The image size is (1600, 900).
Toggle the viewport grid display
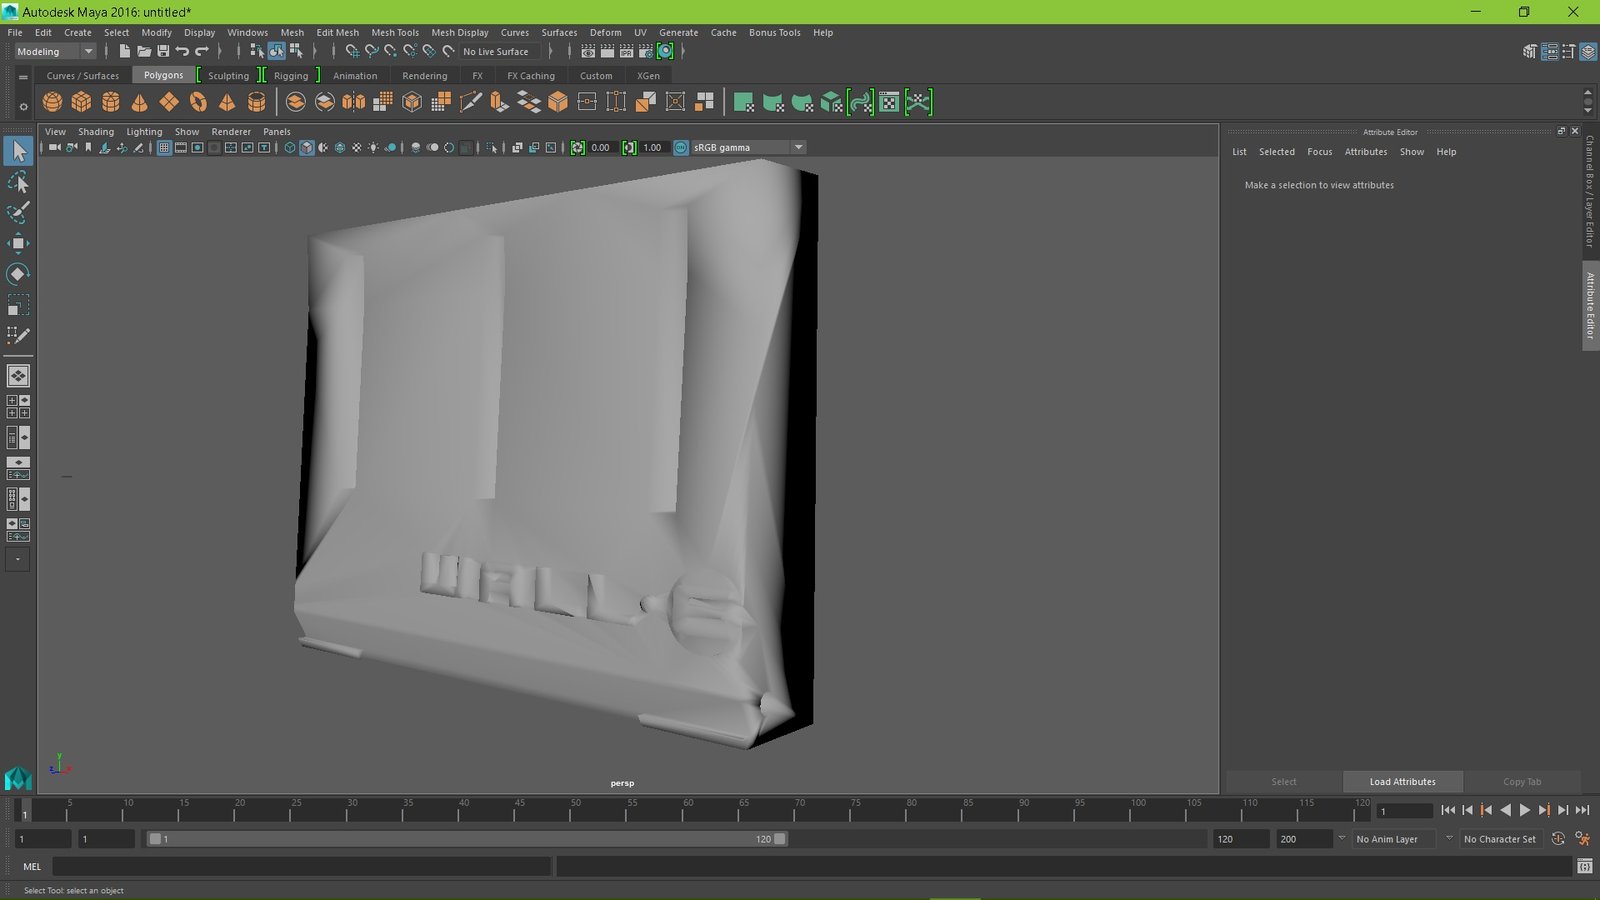(164, 147)
